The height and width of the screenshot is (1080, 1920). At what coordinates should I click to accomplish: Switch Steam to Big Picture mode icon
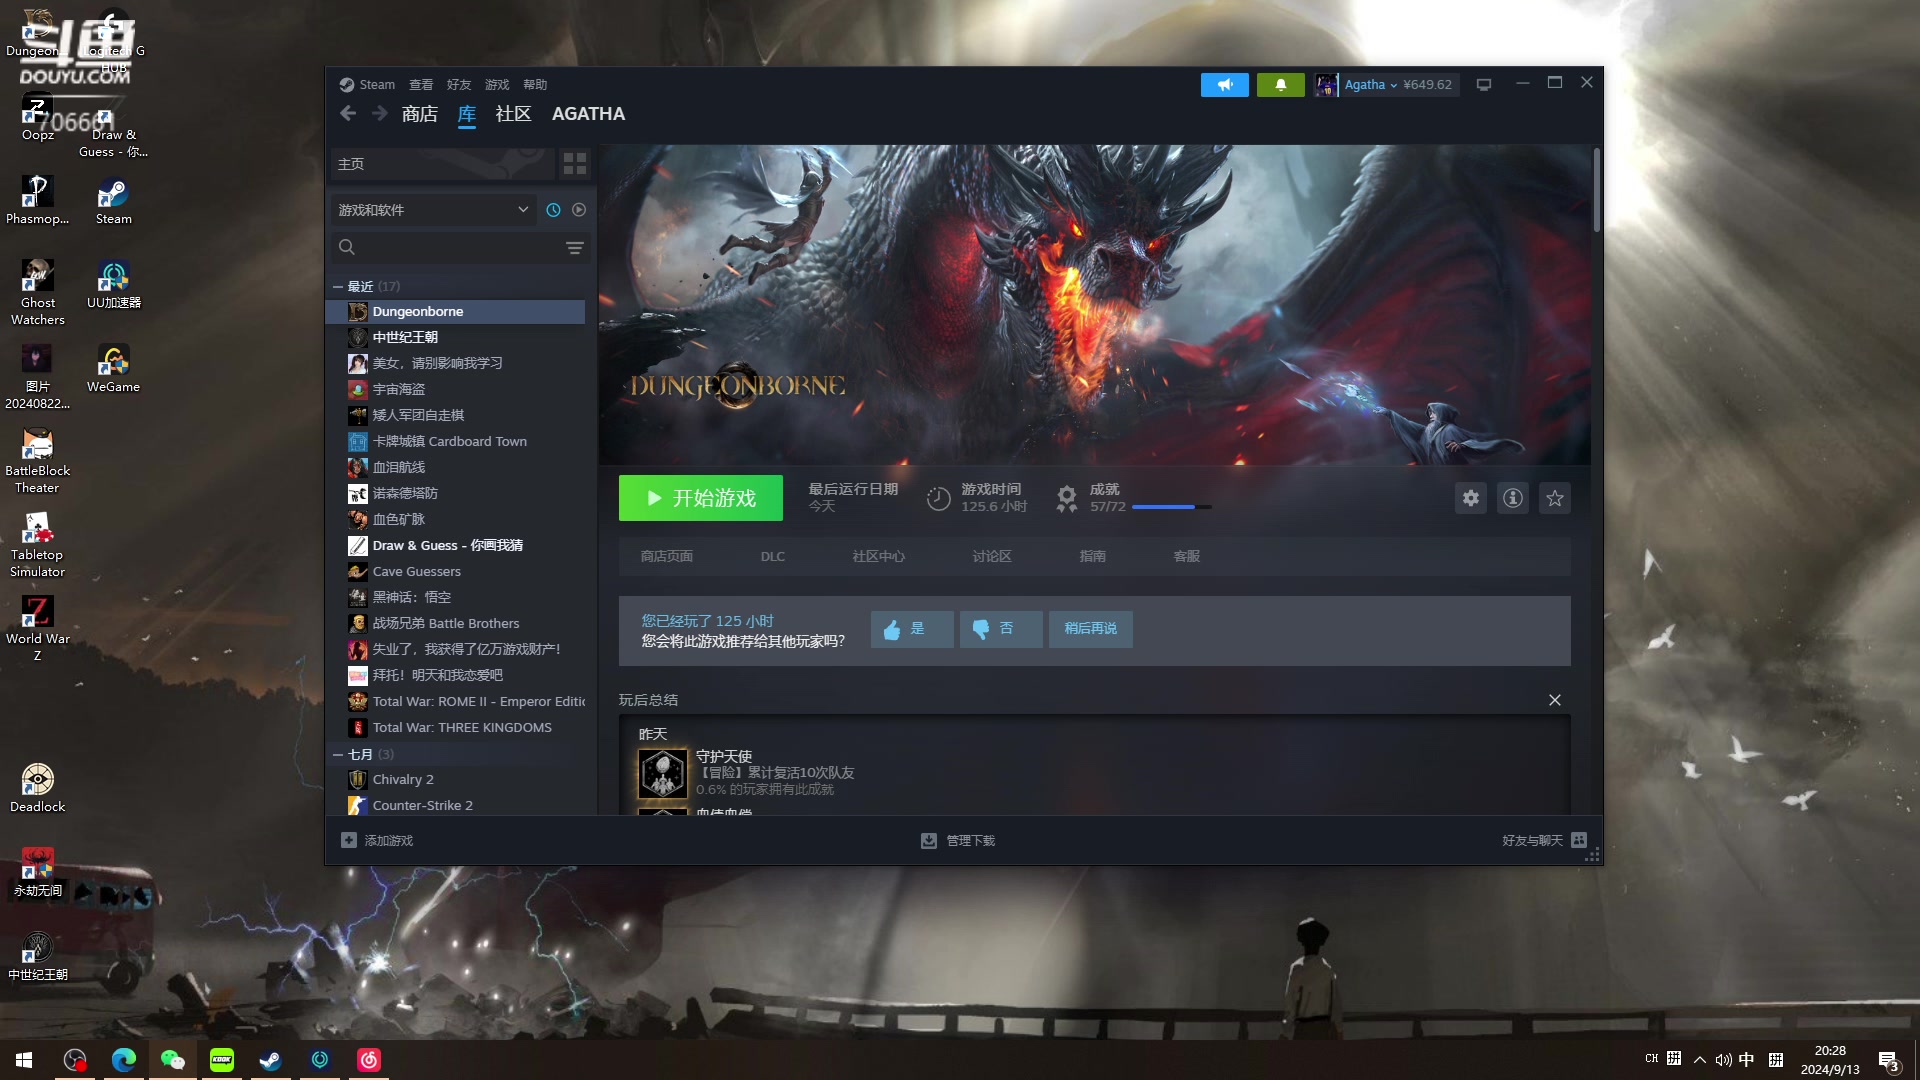point(1484,85)
